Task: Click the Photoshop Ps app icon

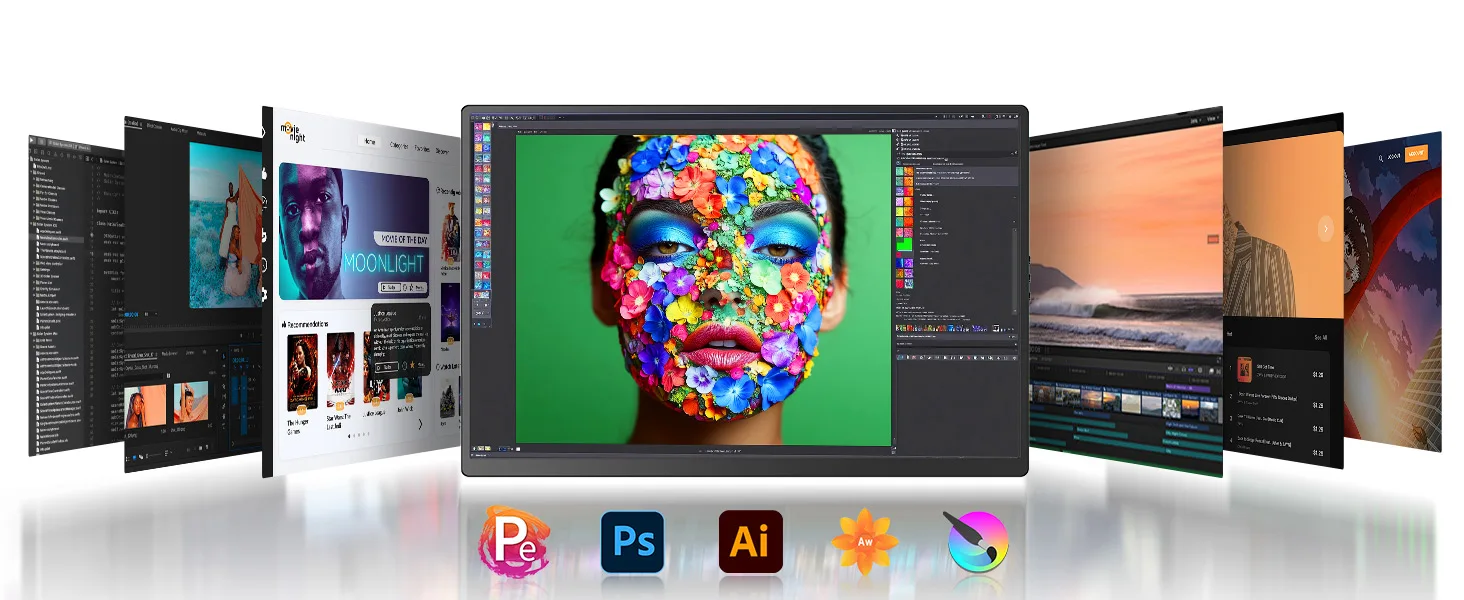Action: 632,542
